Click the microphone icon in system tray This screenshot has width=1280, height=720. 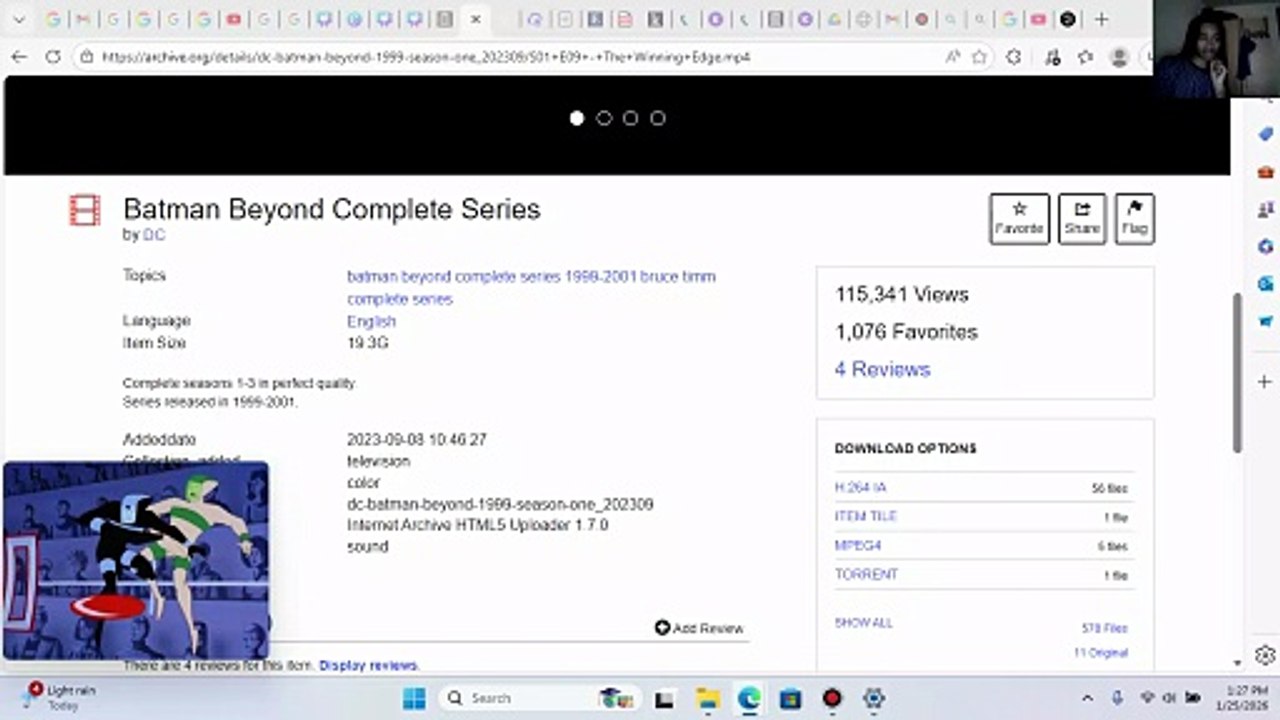coord(1118,698)
